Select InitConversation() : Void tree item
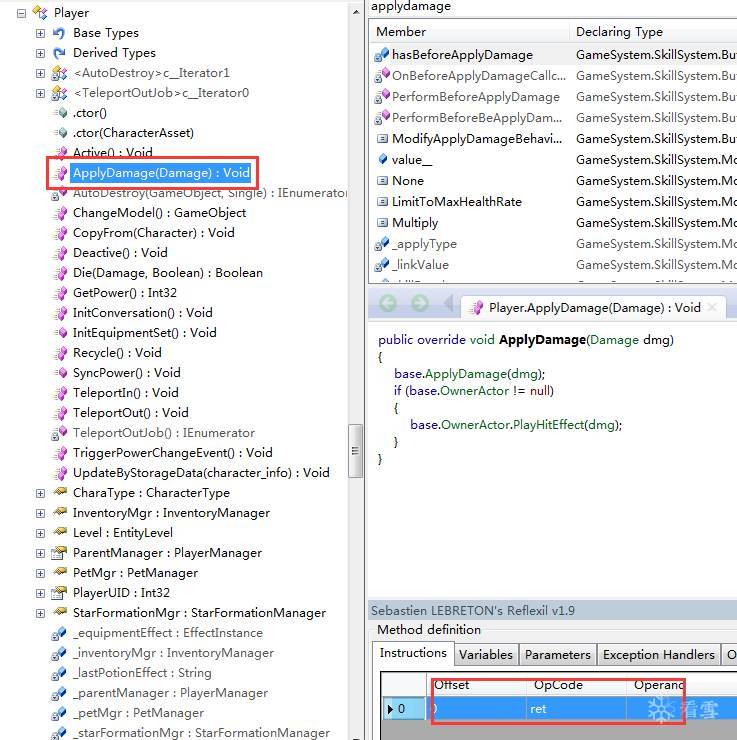 tap(142, 313)
